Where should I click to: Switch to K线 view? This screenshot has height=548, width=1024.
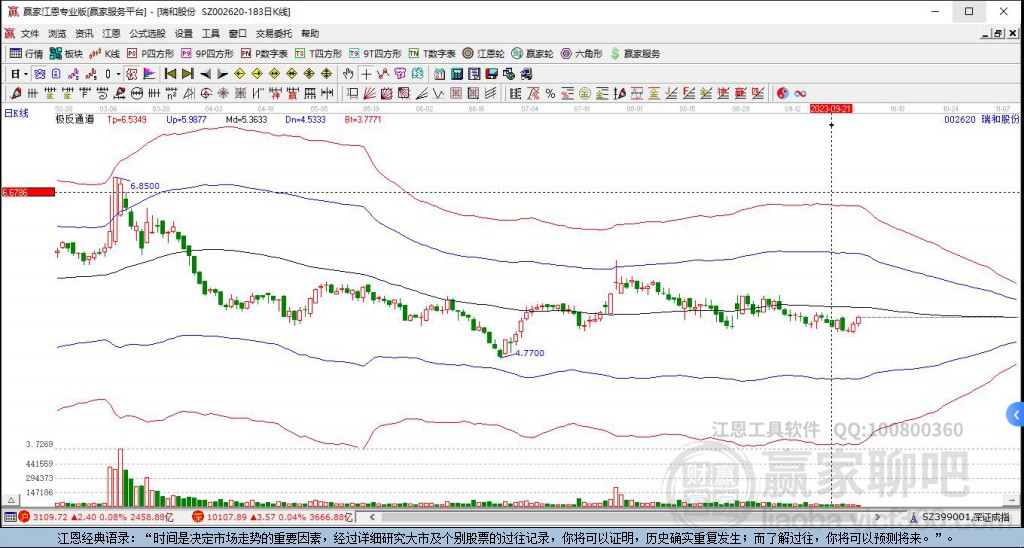[105, 54]
